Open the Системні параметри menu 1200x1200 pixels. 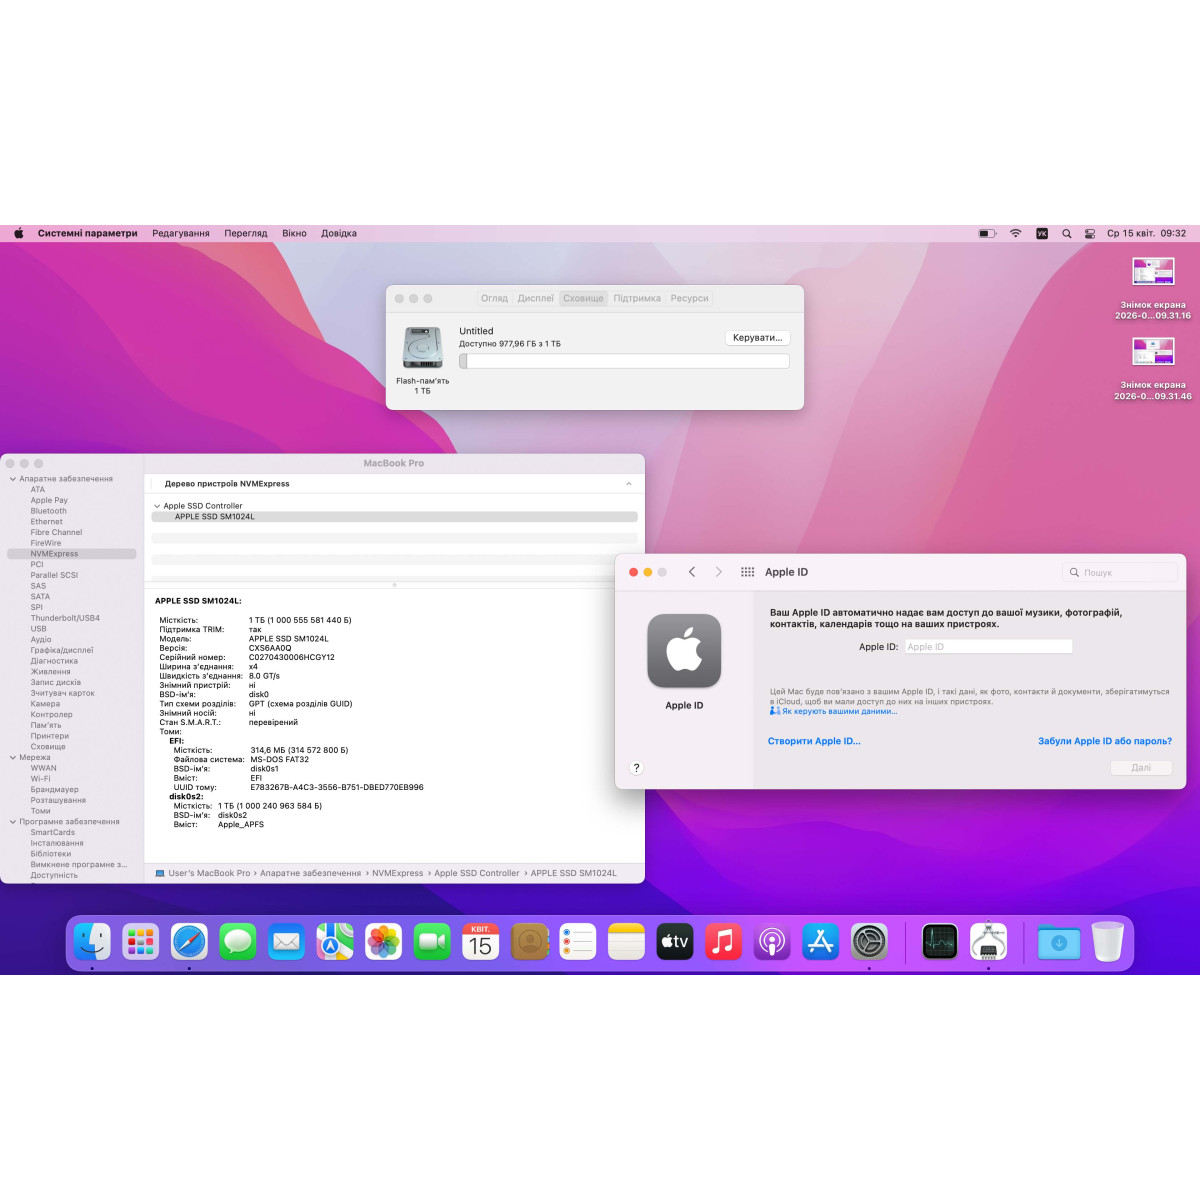[87, 233]
